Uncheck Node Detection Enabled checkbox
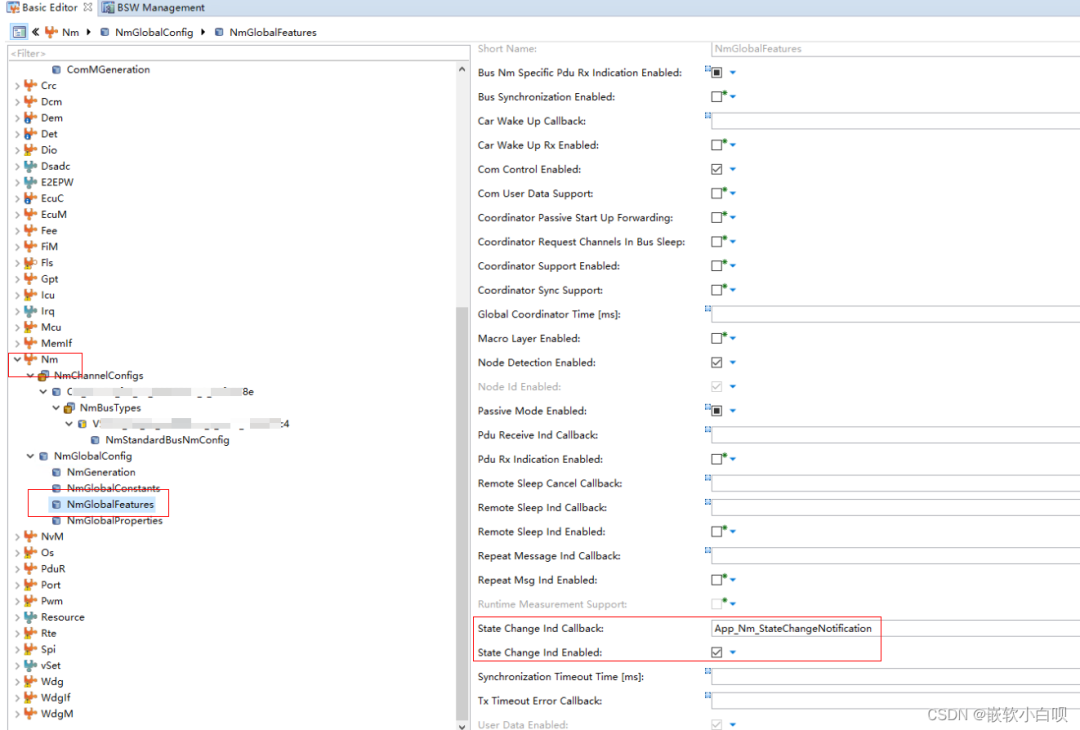1080x730 pixels. [716, 362]
